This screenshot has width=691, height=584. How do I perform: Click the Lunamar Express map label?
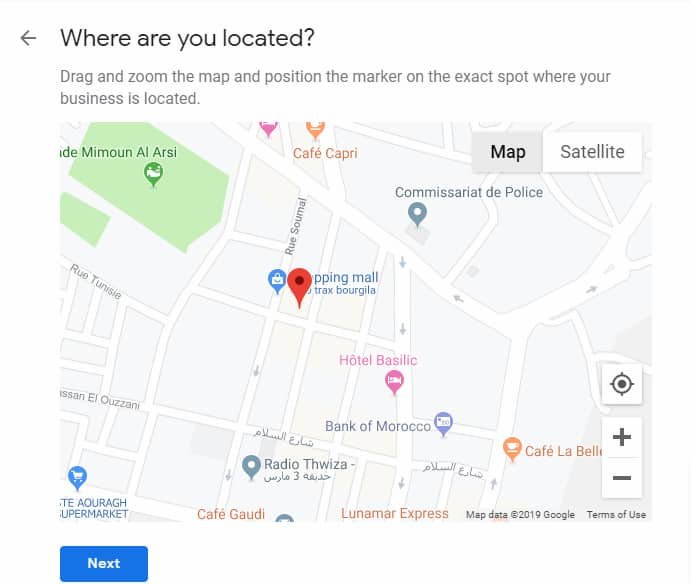395,513
